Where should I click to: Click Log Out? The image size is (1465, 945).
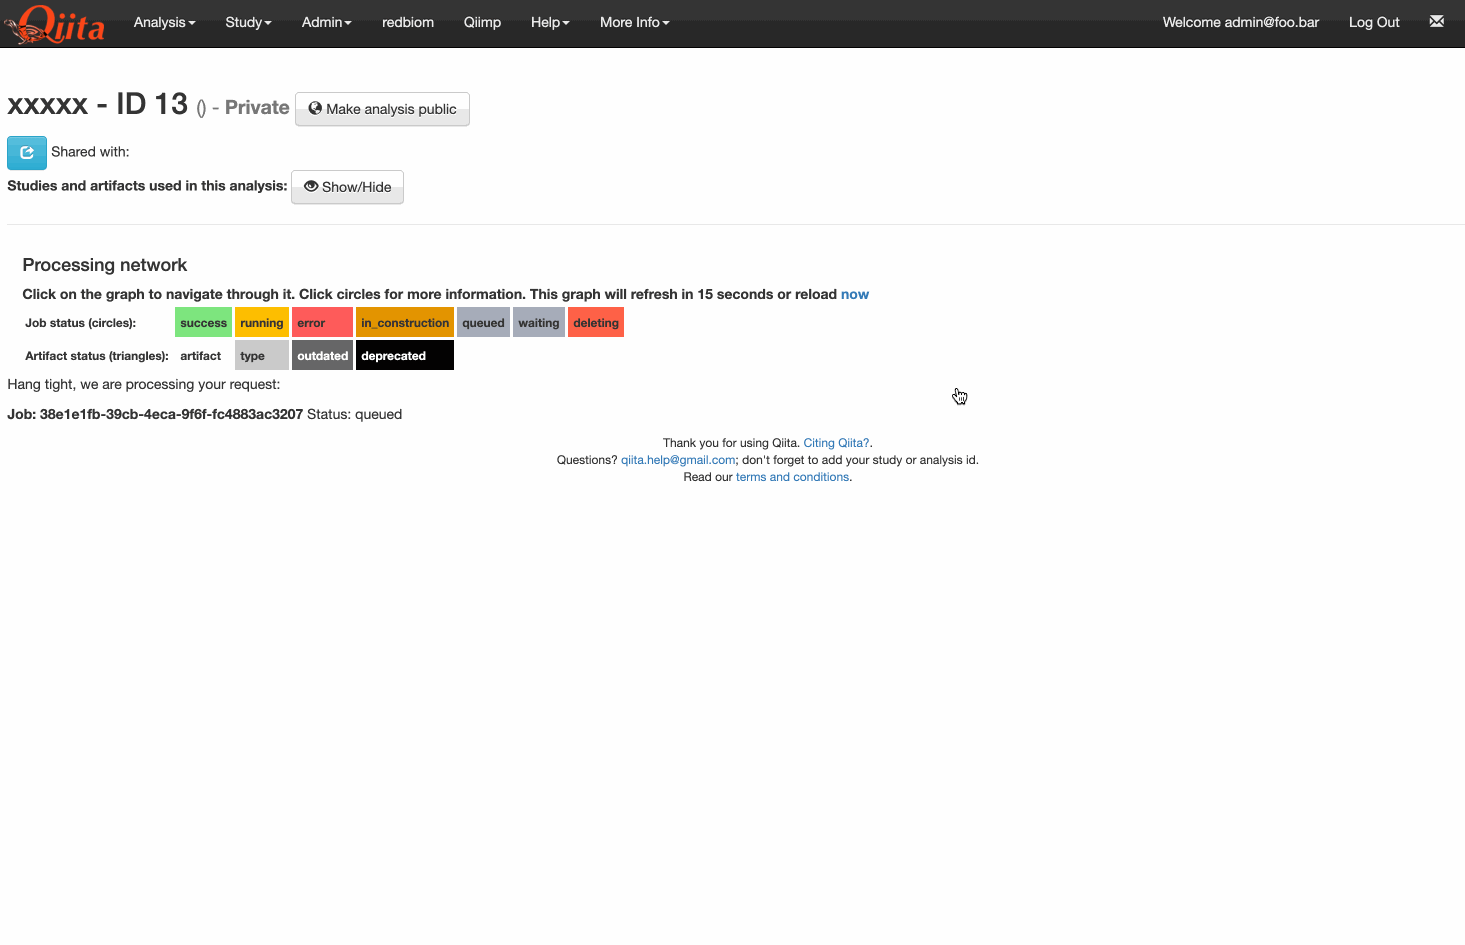click(x=1374, y=22)
